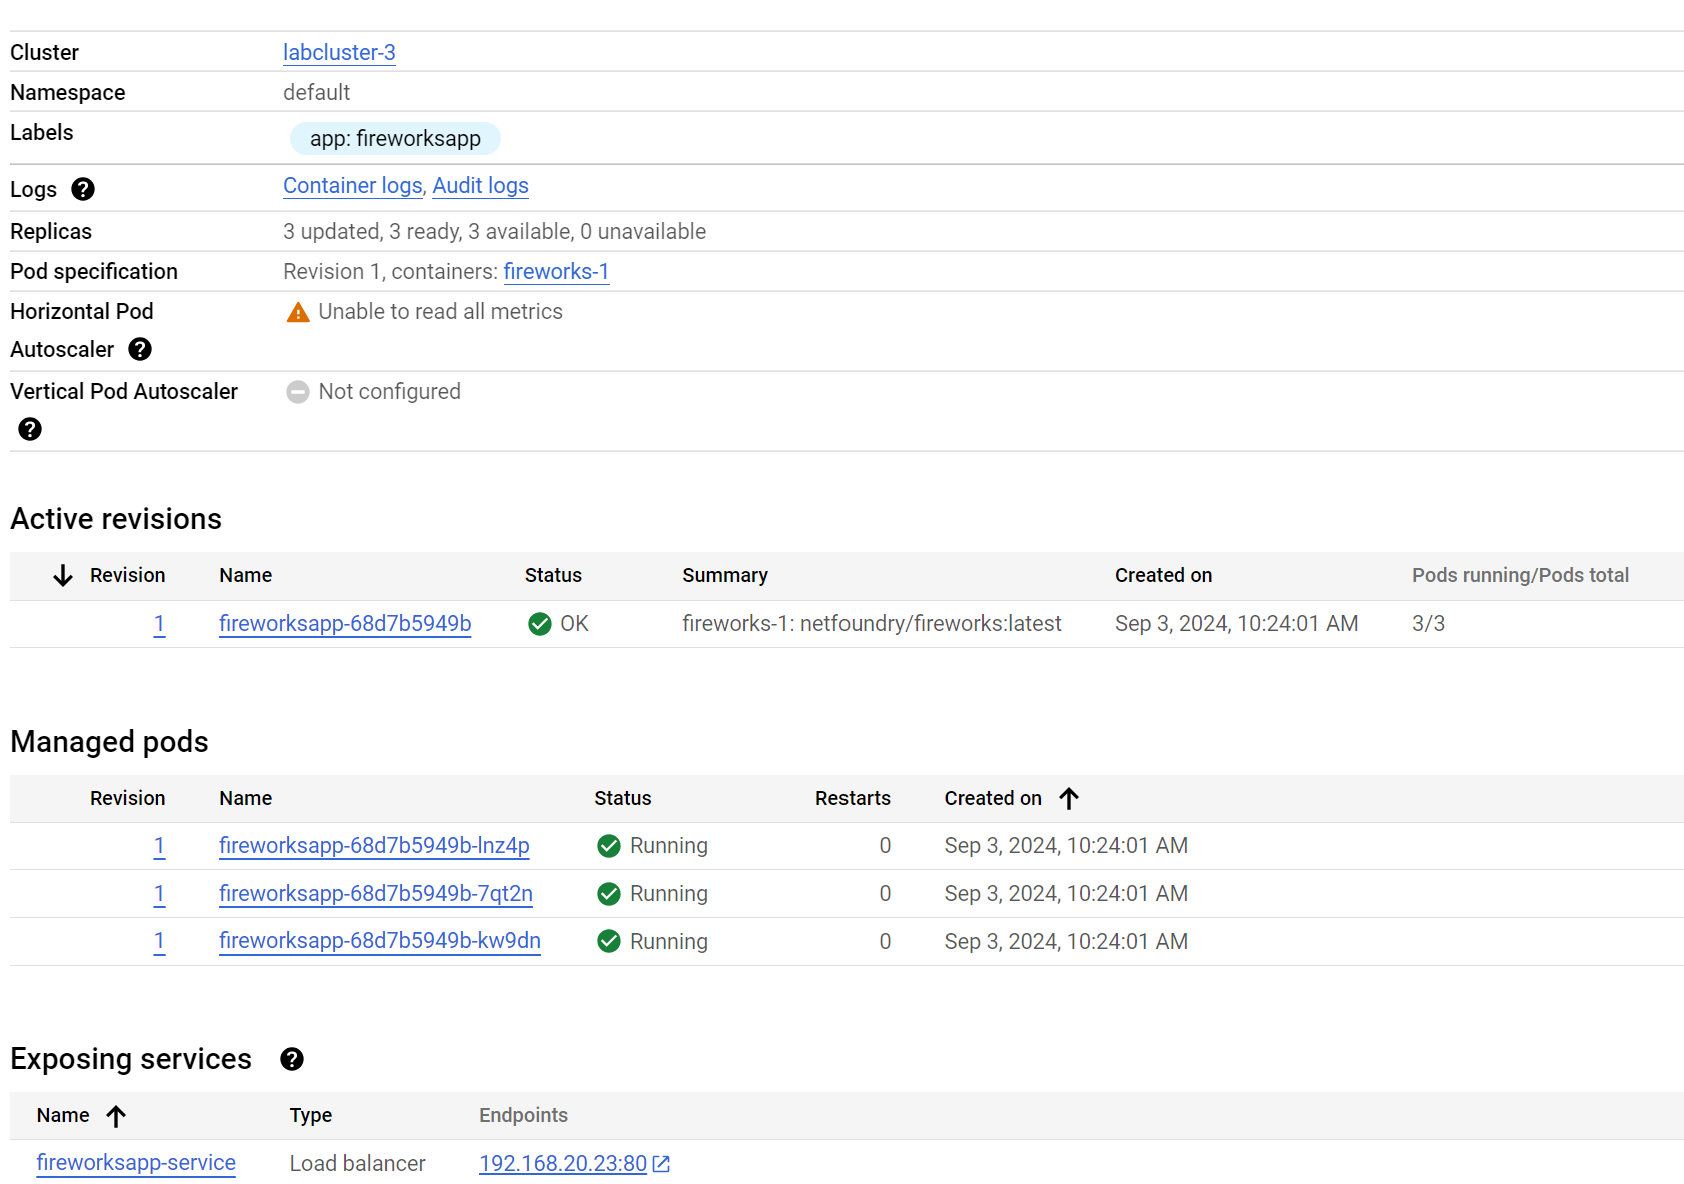
Task: Click the Replicas status text
Action: coord(494,232)
